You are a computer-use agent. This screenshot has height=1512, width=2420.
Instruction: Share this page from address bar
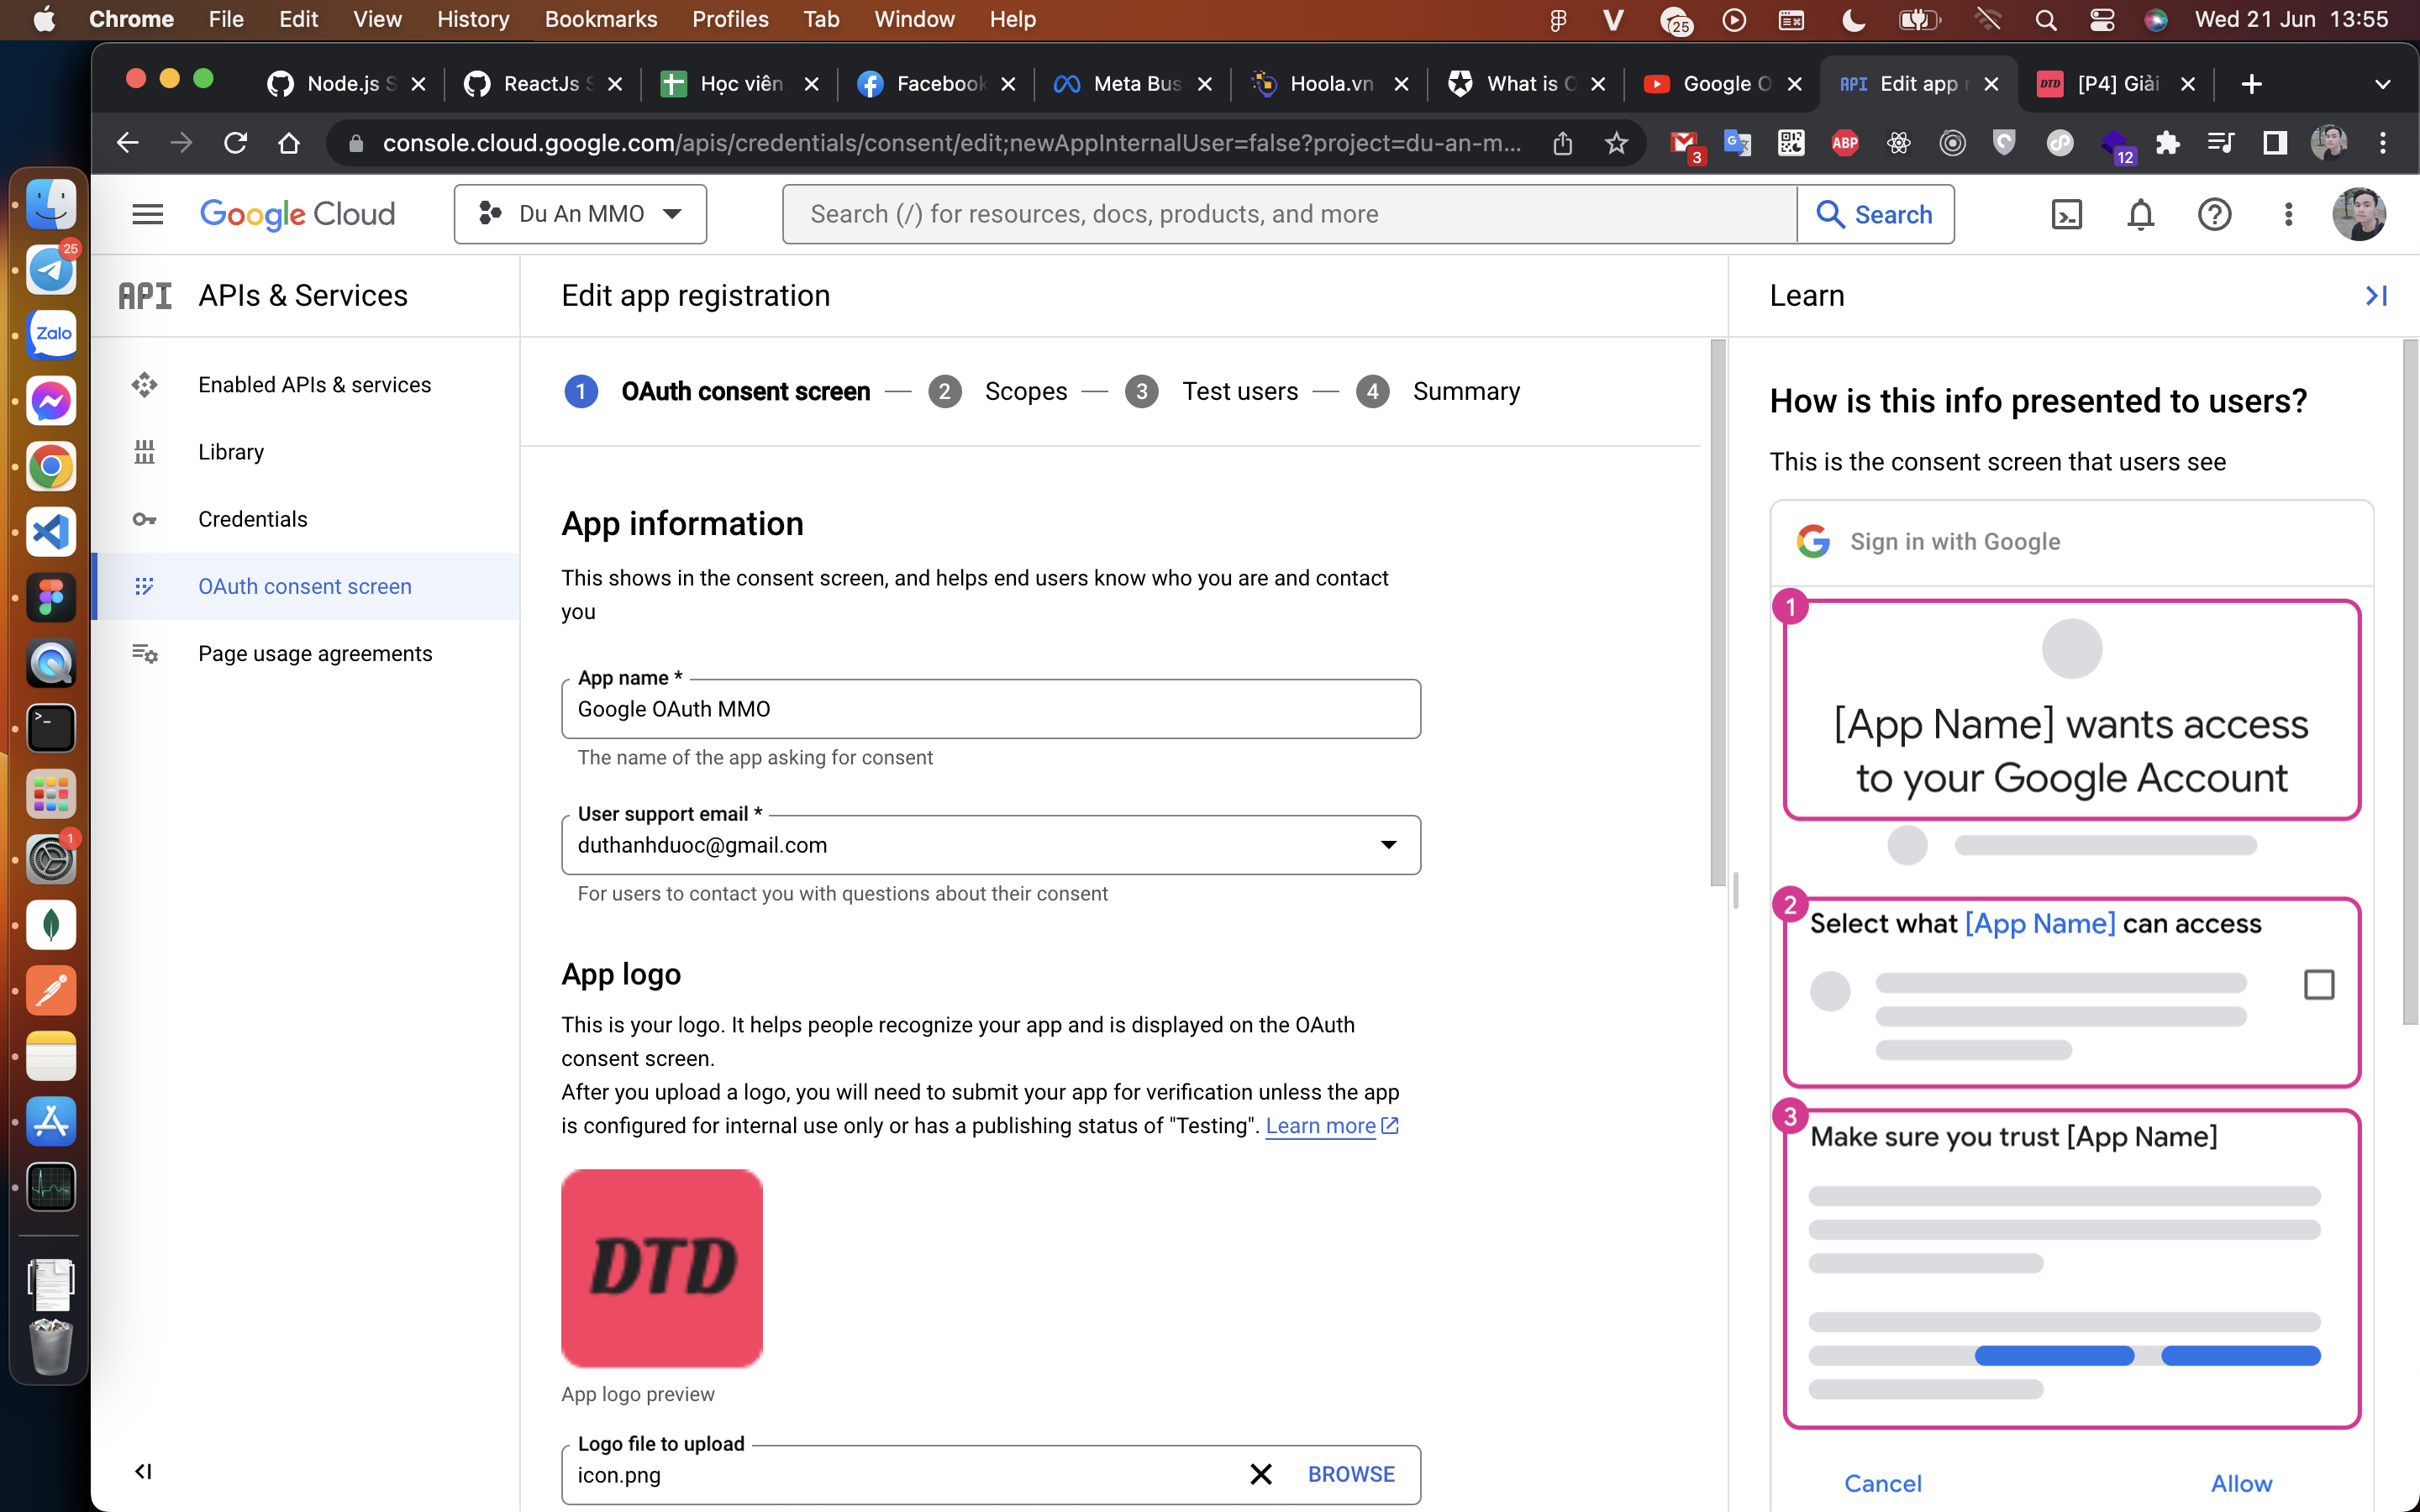1563,143
